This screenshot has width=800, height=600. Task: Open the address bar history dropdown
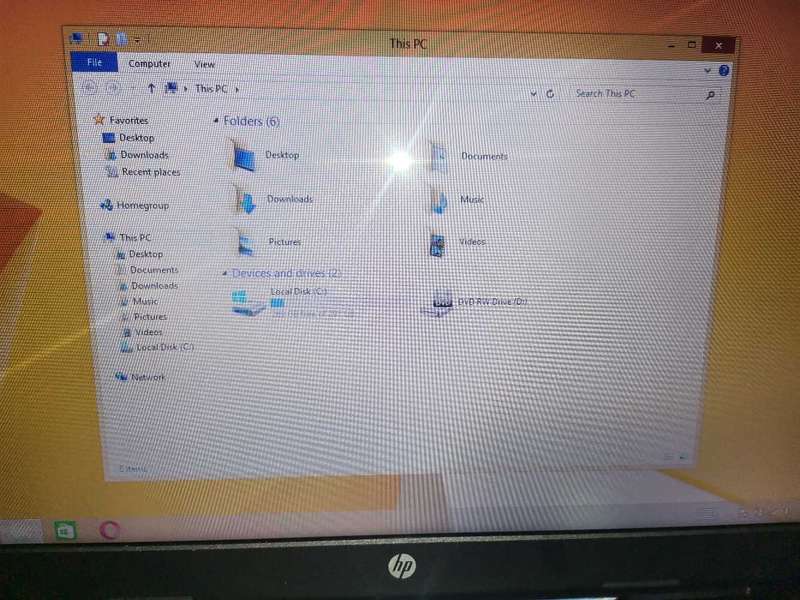533,93
